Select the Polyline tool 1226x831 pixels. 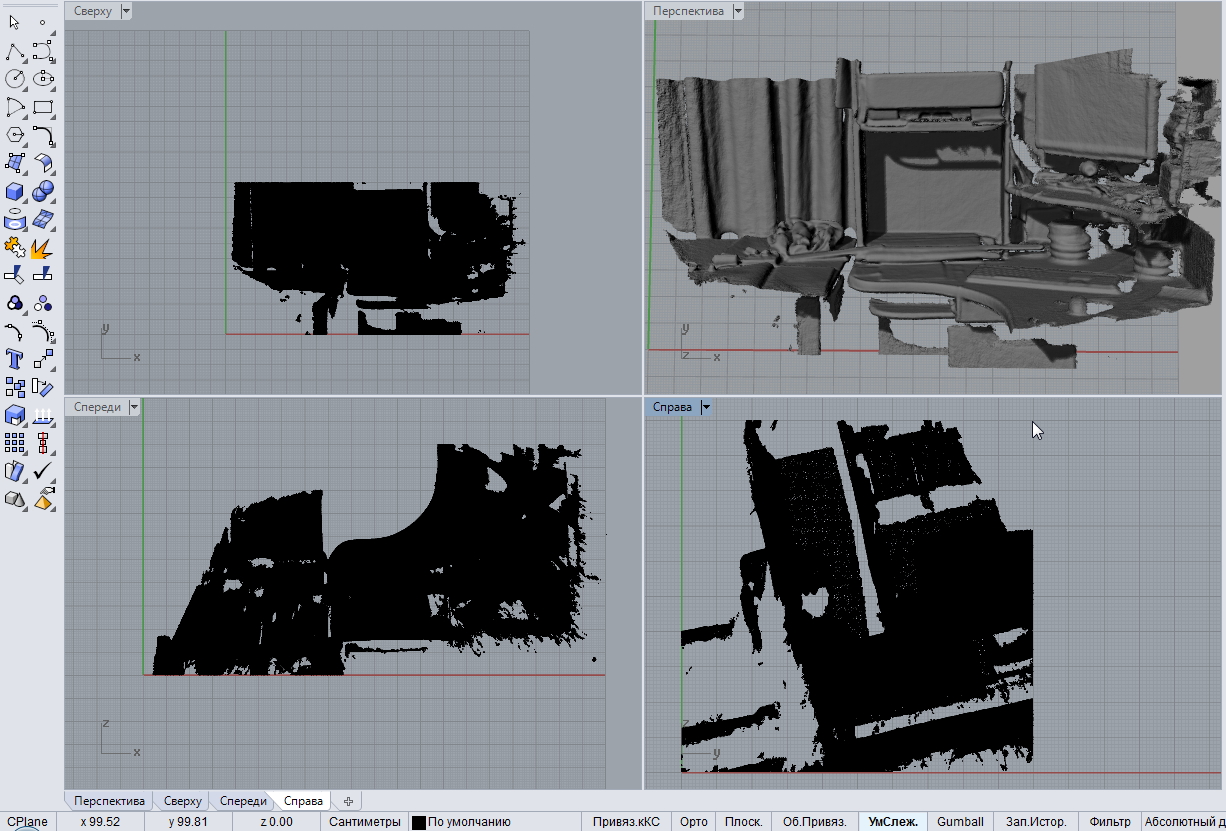point(15,50)
